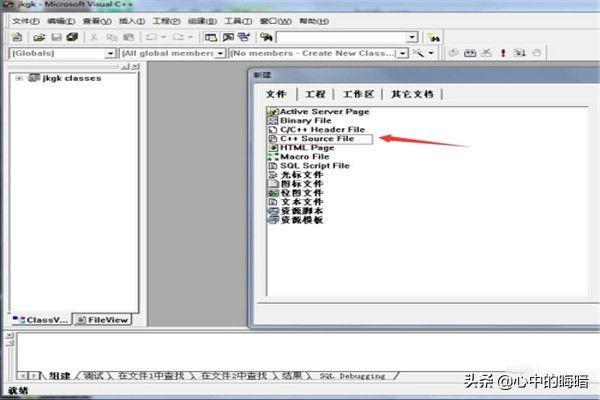This screenshot has height=400, width=600.
Task: Click the Paste toolbar icon
Action: click(x=129, y=37)
